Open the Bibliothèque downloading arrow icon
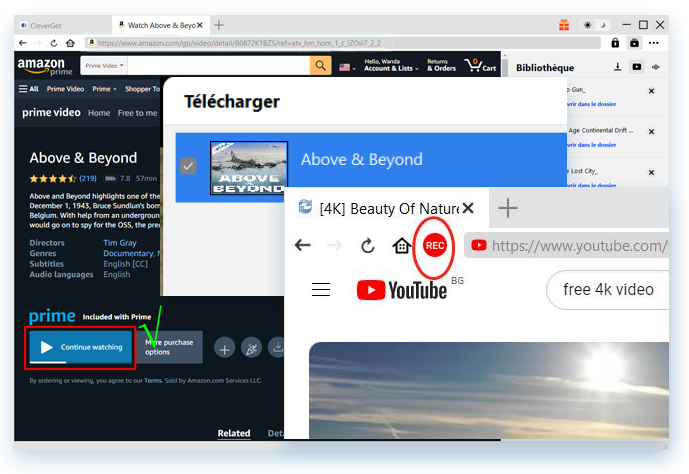The width and height of the screenshot is (689, 474). [x=617, y=67]
